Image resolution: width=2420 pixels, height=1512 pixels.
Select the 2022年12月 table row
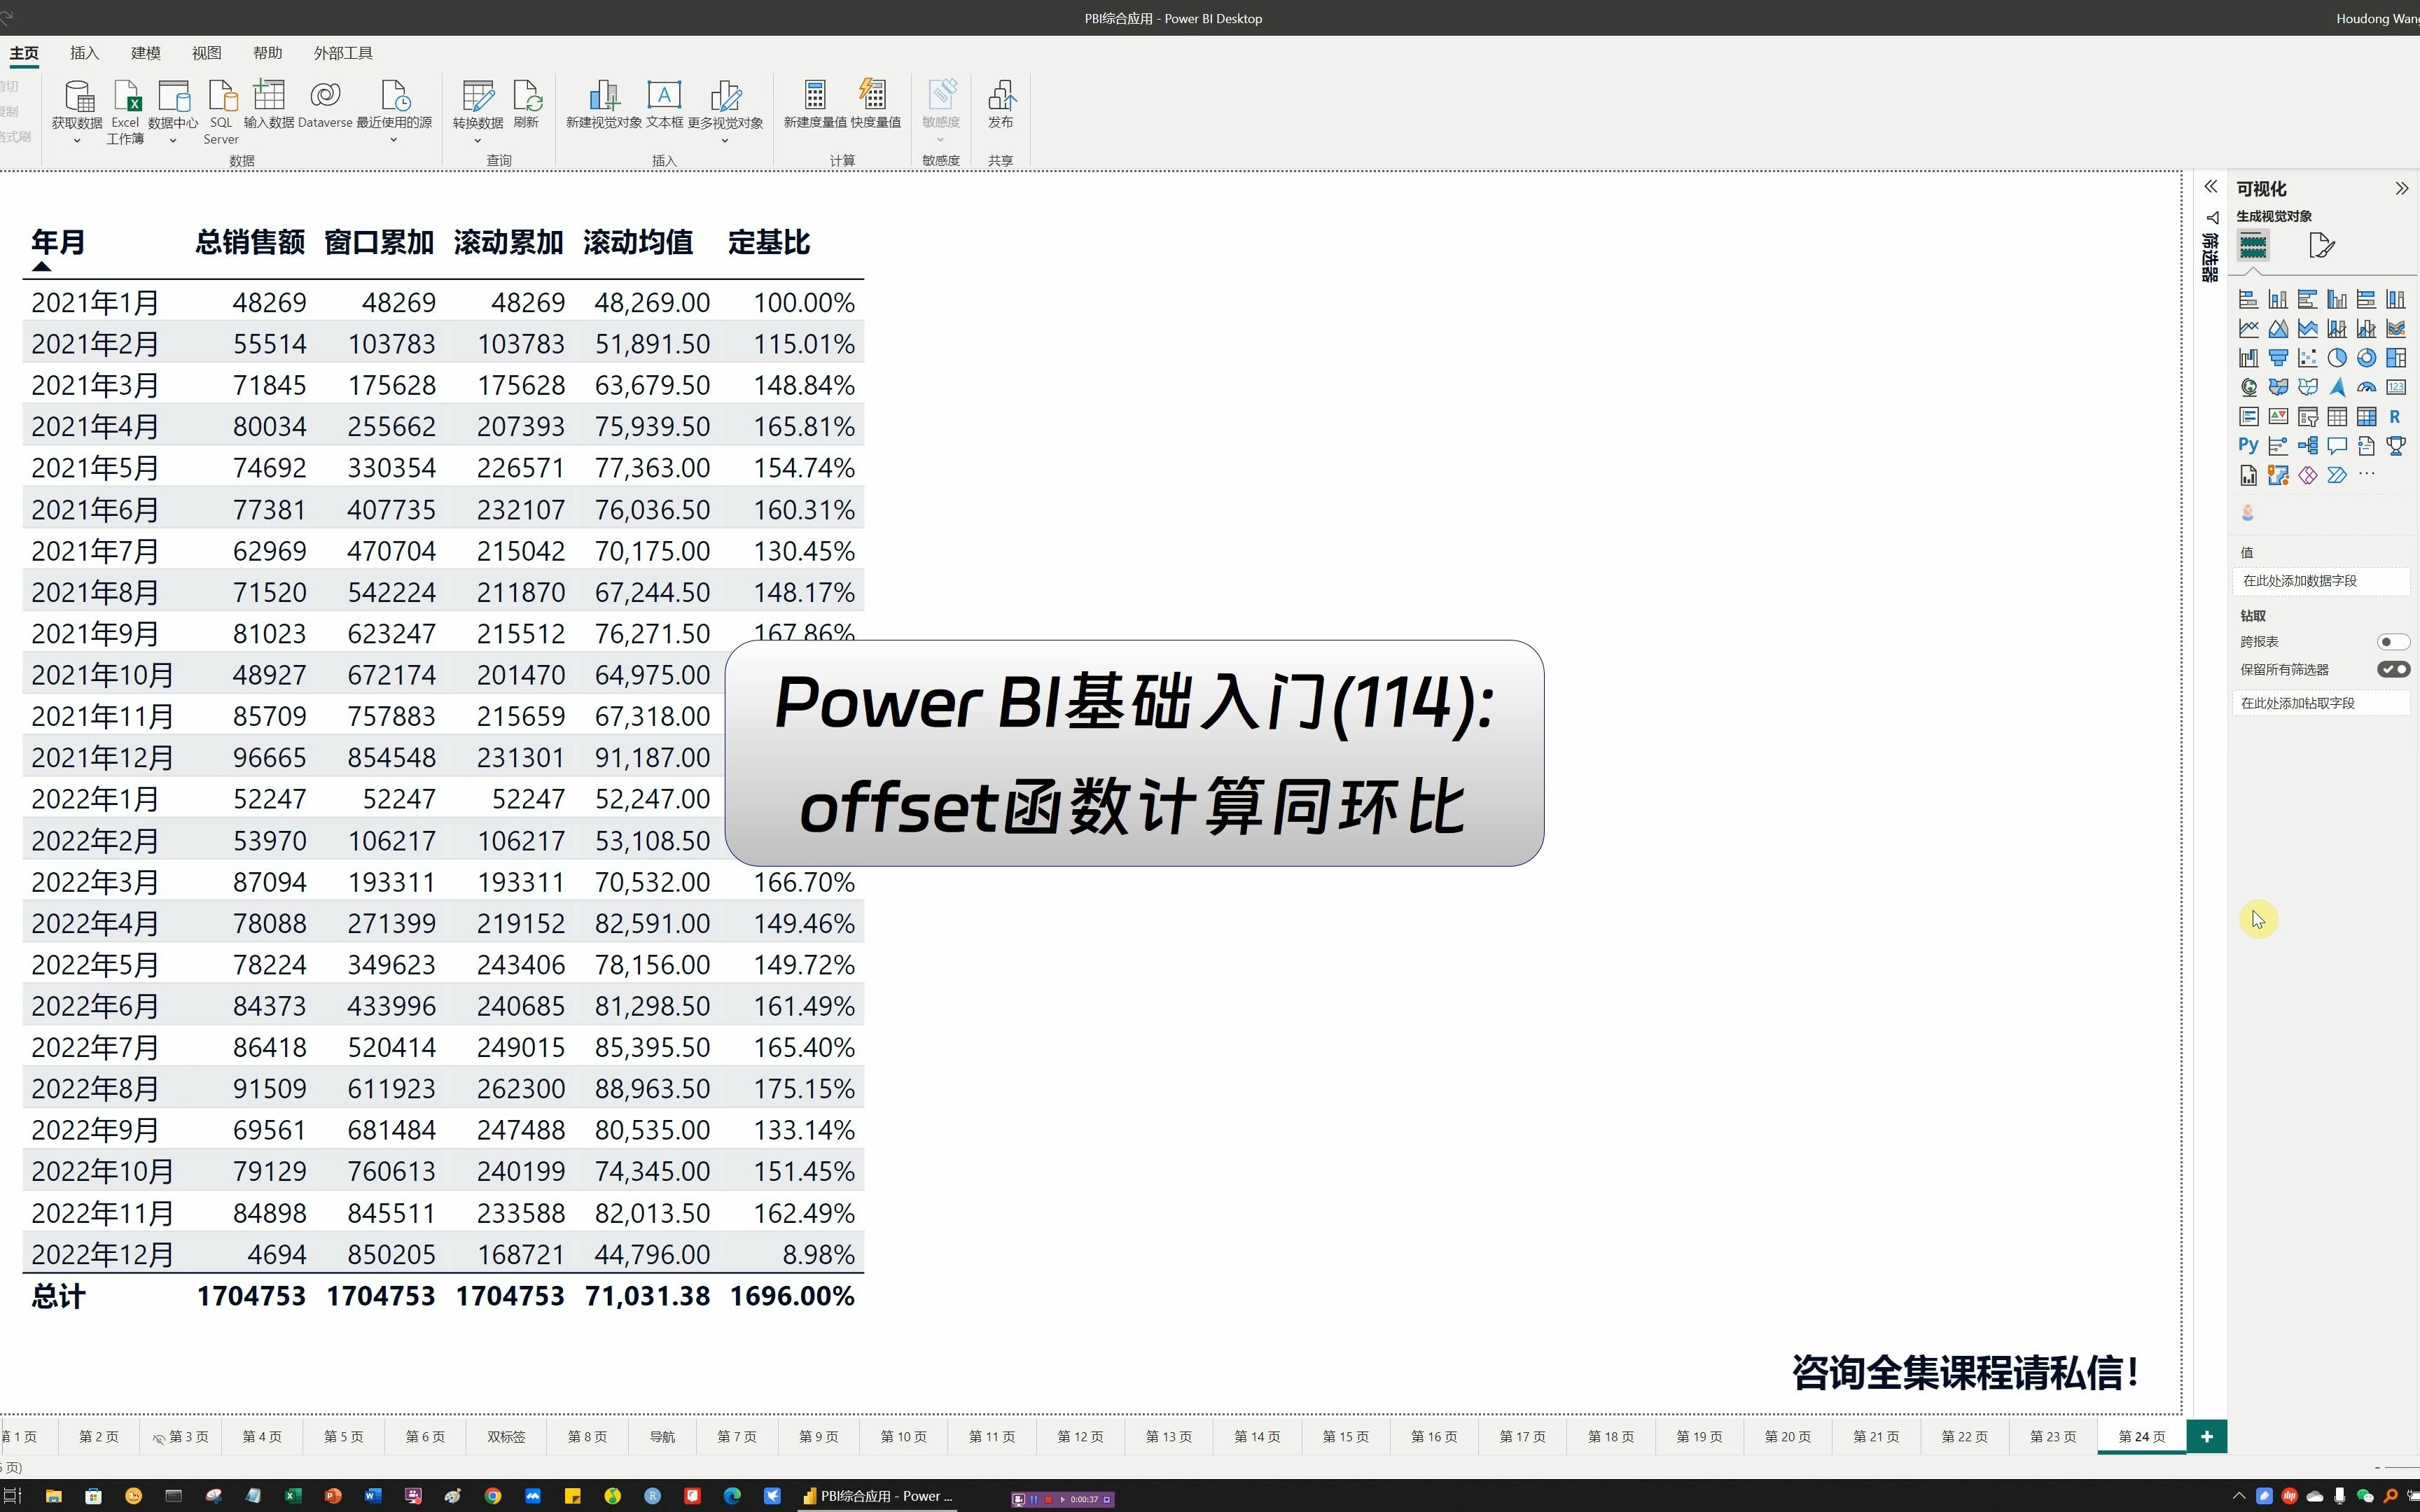[443, 1254]
